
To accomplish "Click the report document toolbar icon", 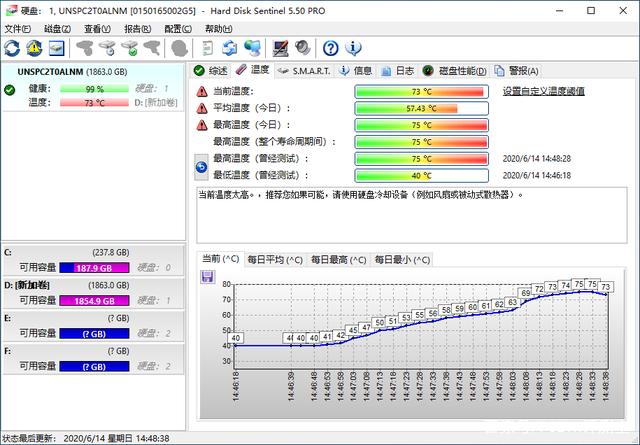I will 208,48.
